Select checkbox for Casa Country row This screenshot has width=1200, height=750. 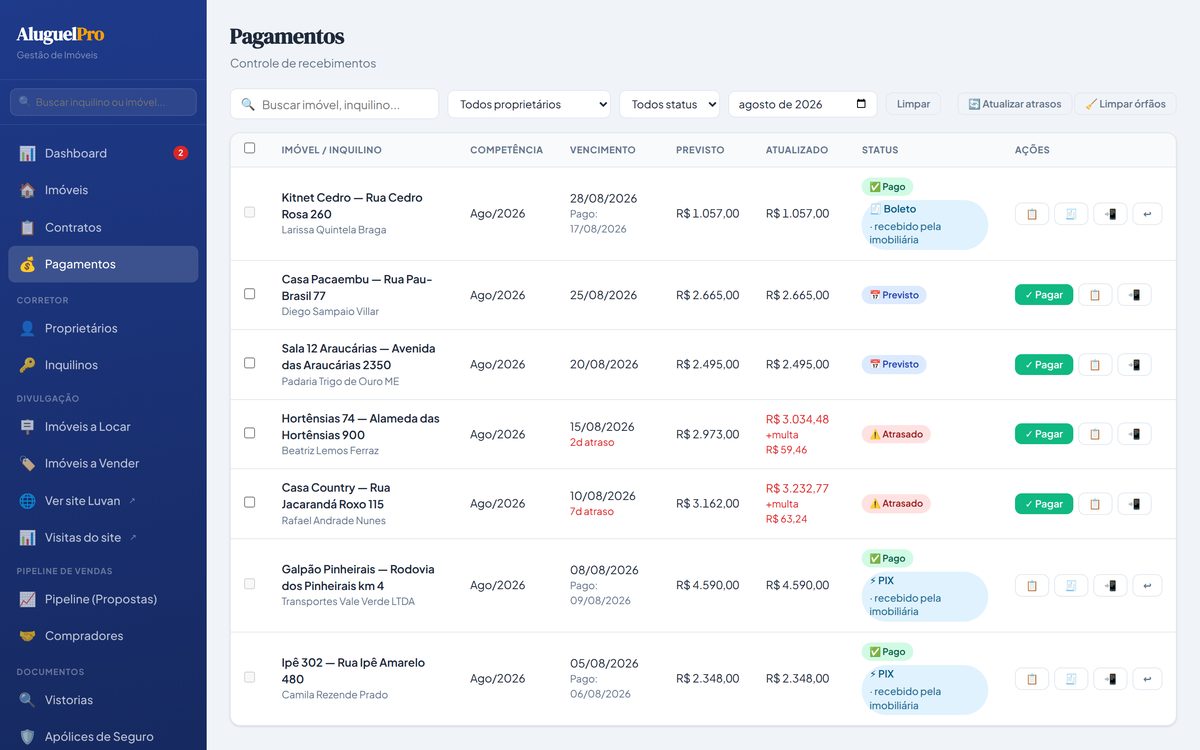click(x=250, y=502)
